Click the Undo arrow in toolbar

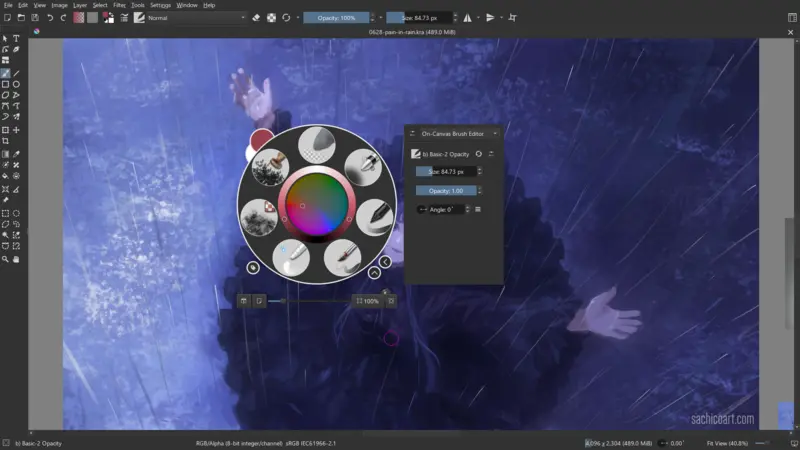coord(50,18)
